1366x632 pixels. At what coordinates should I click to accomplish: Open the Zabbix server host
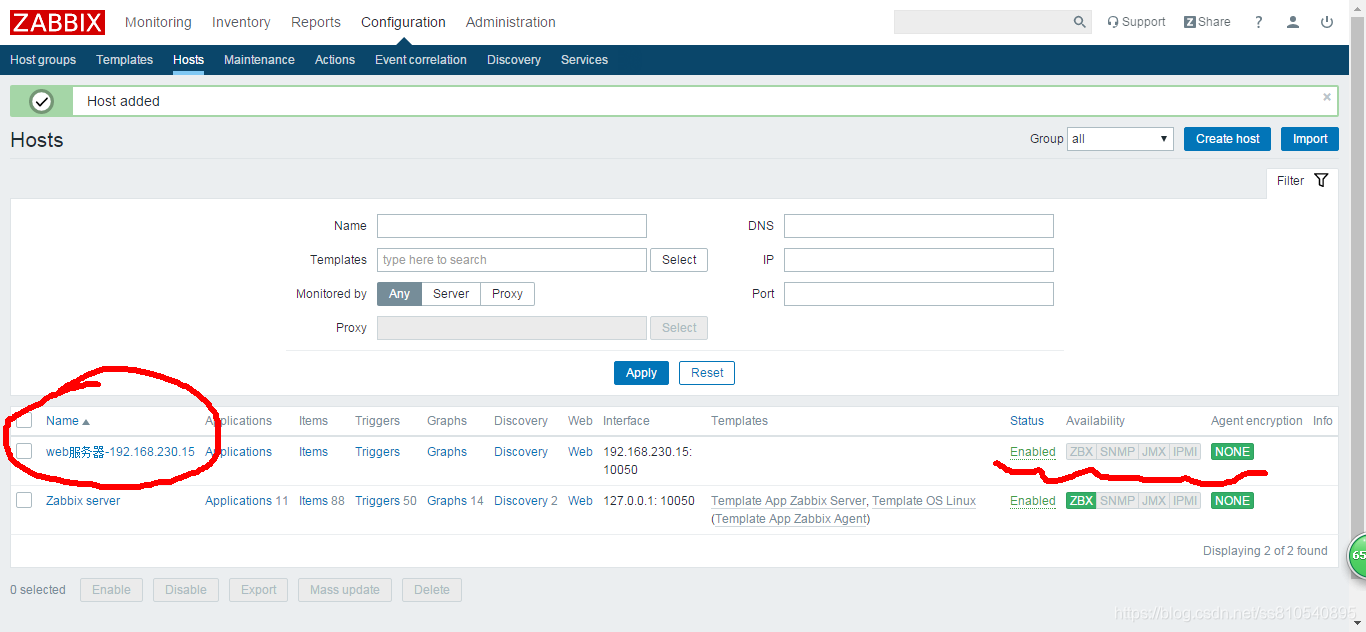pos(83,501)
